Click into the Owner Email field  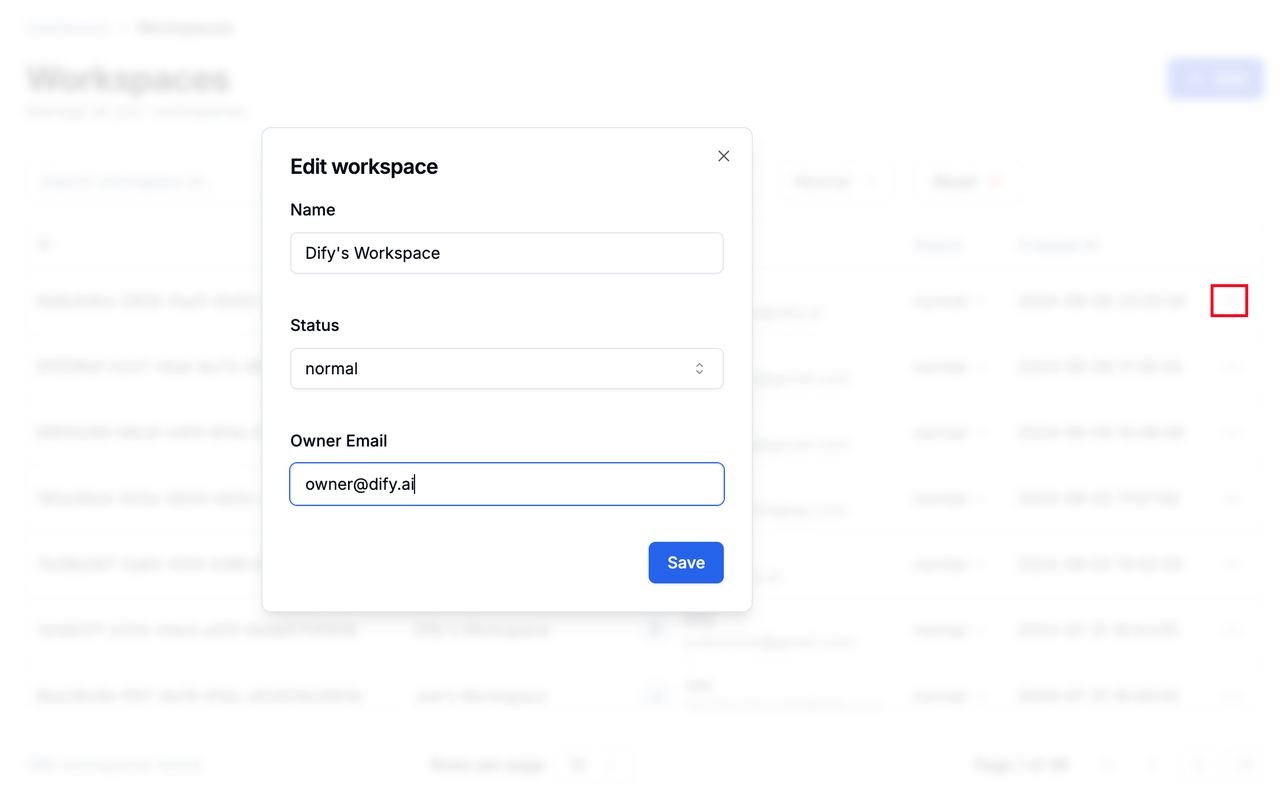tap(507, 484)
